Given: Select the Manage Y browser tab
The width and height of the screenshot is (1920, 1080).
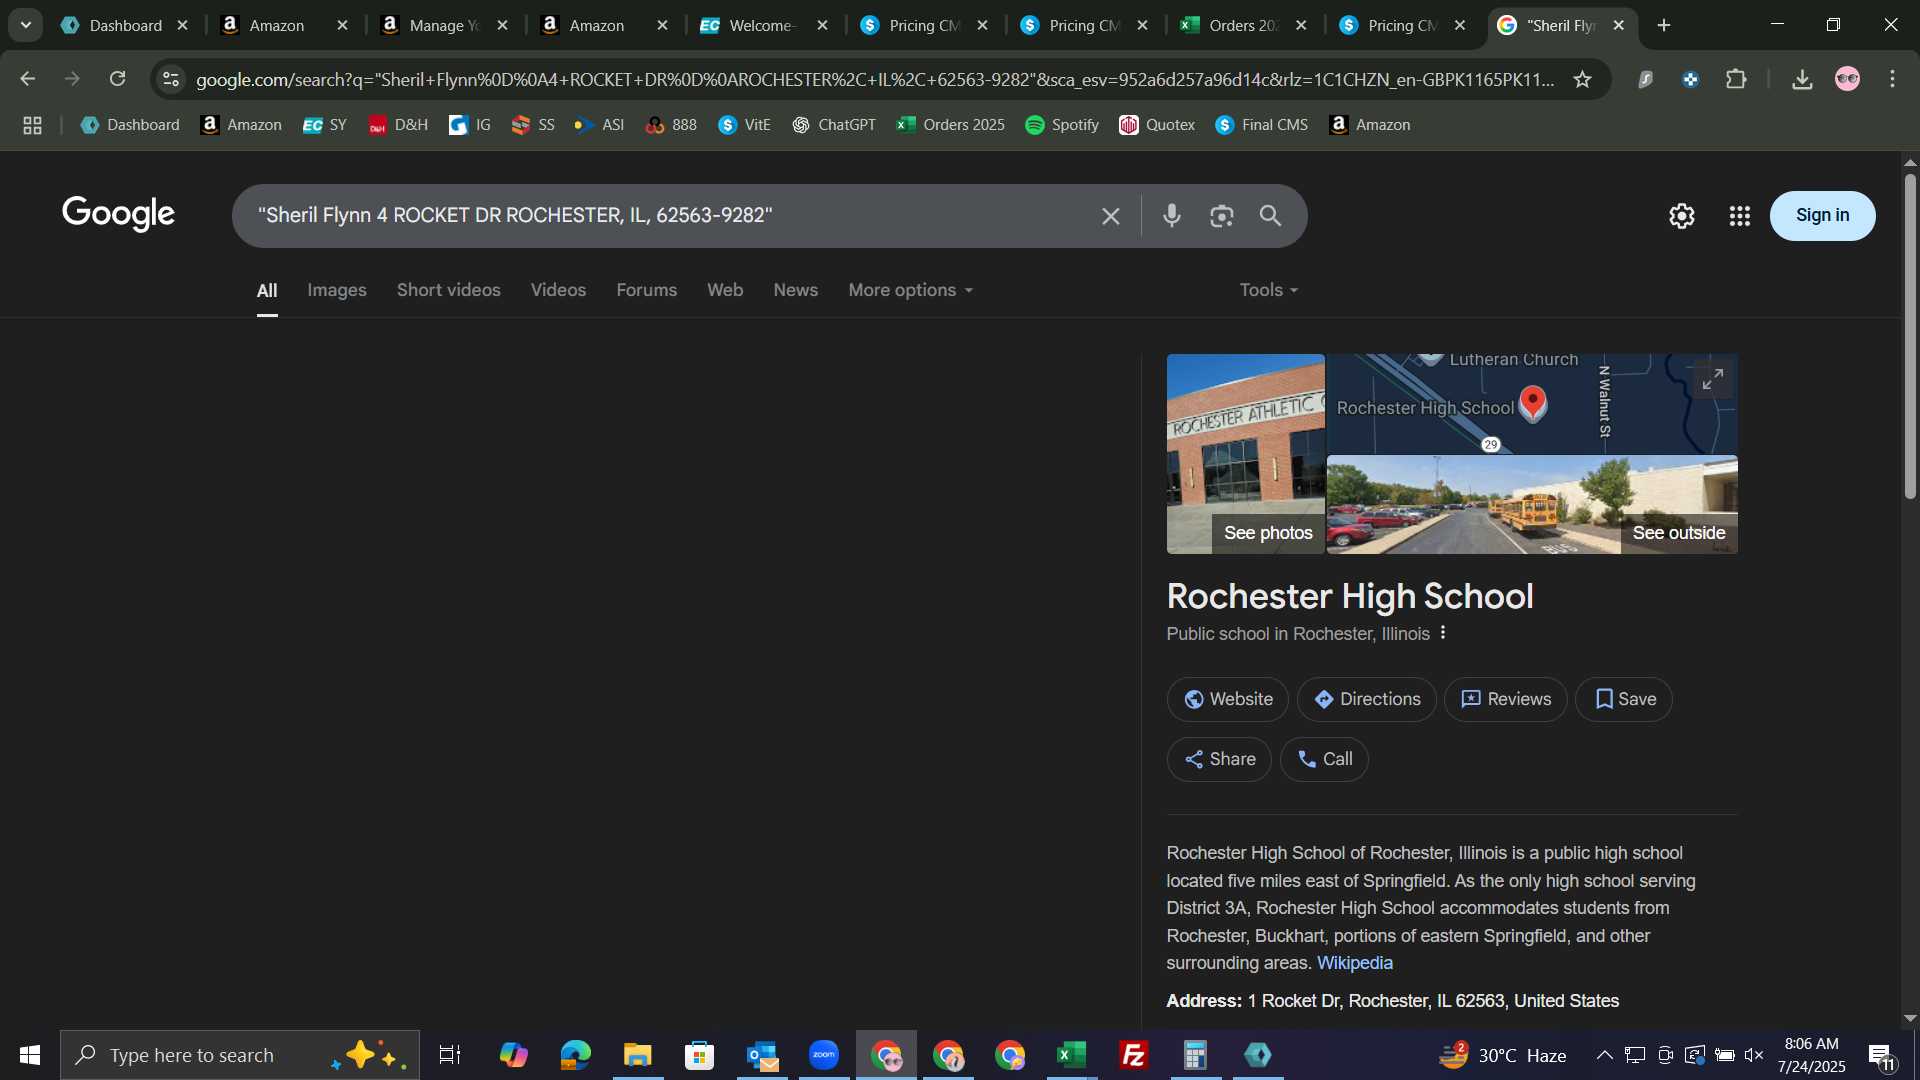Looking at the screenshot, I should click(445, 25).
